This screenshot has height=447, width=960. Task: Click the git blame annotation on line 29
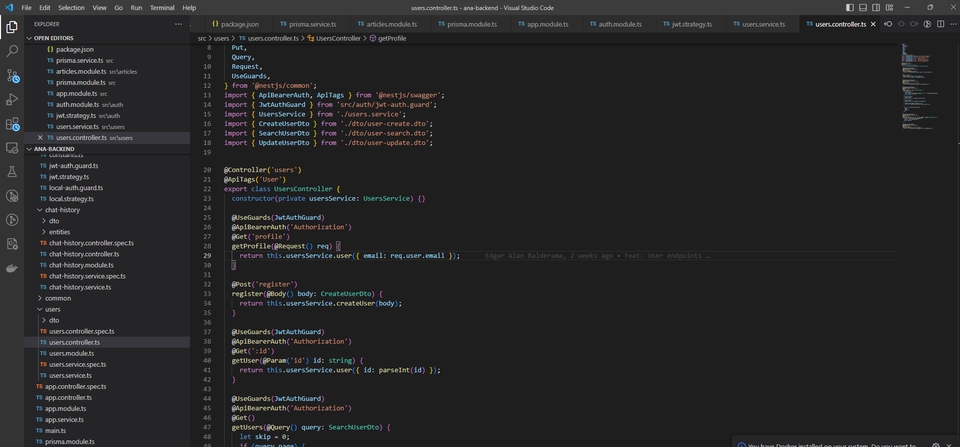coord(597,256)
